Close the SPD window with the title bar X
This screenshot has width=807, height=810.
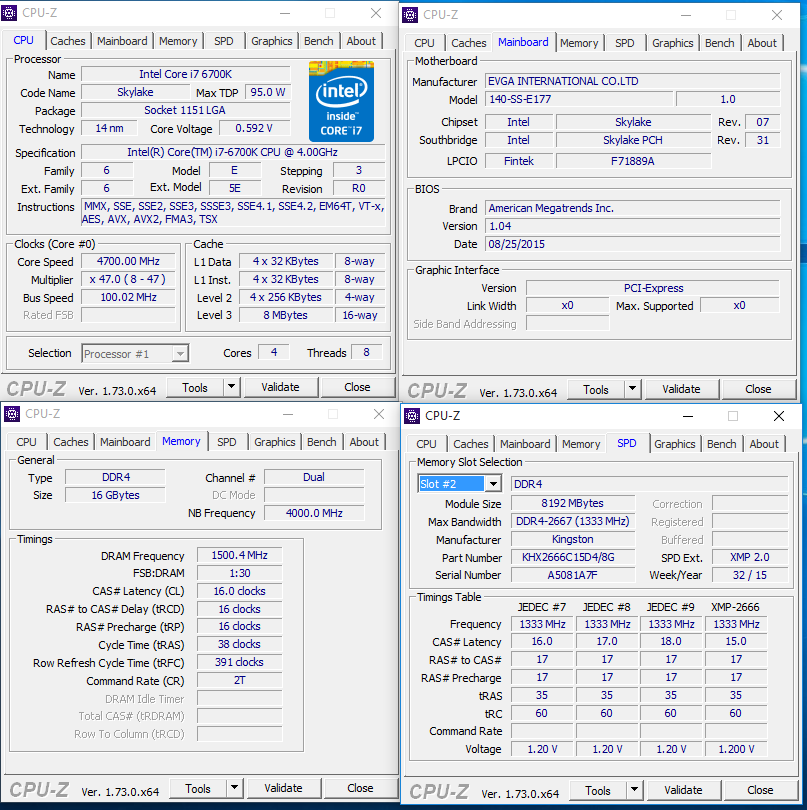tap(779, 416)
